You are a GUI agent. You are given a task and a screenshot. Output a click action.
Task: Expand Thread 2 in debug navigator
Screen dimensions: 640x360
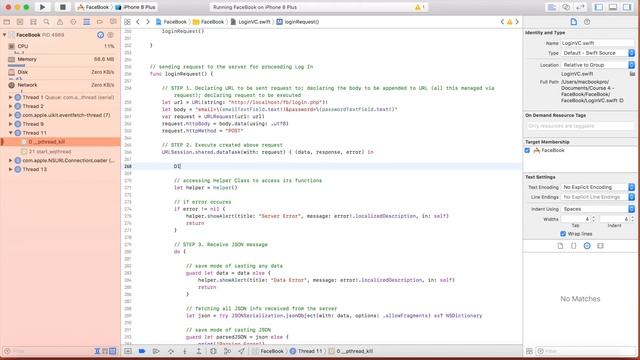[10, 106]
